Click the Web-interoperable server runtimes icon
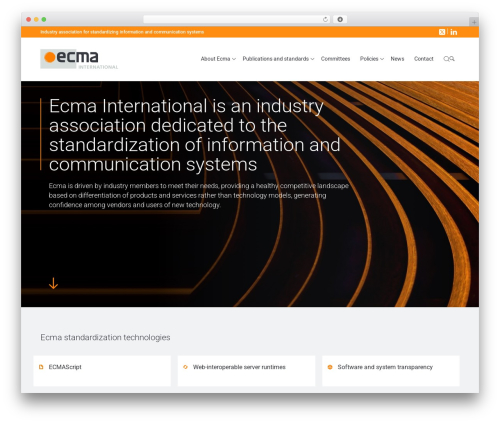 185,367
